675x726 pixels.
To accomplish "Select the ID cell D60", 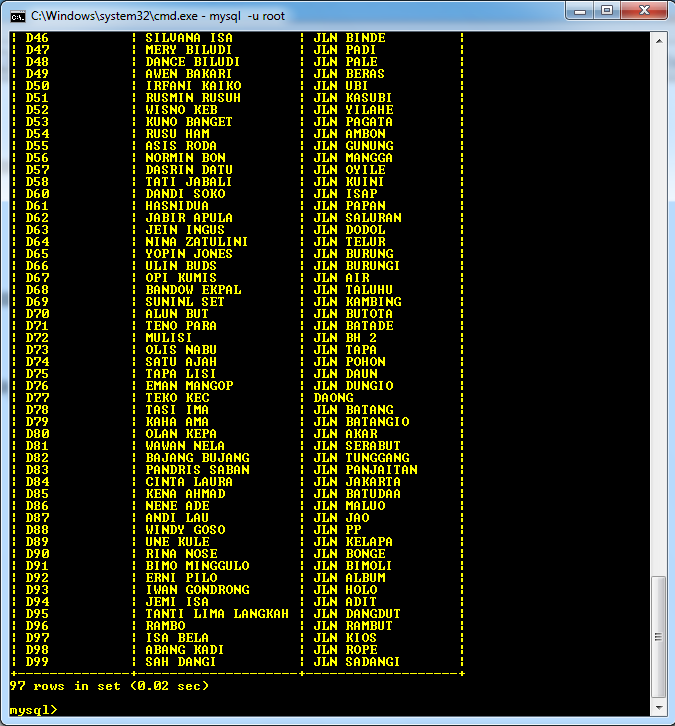I will point(37,194).
